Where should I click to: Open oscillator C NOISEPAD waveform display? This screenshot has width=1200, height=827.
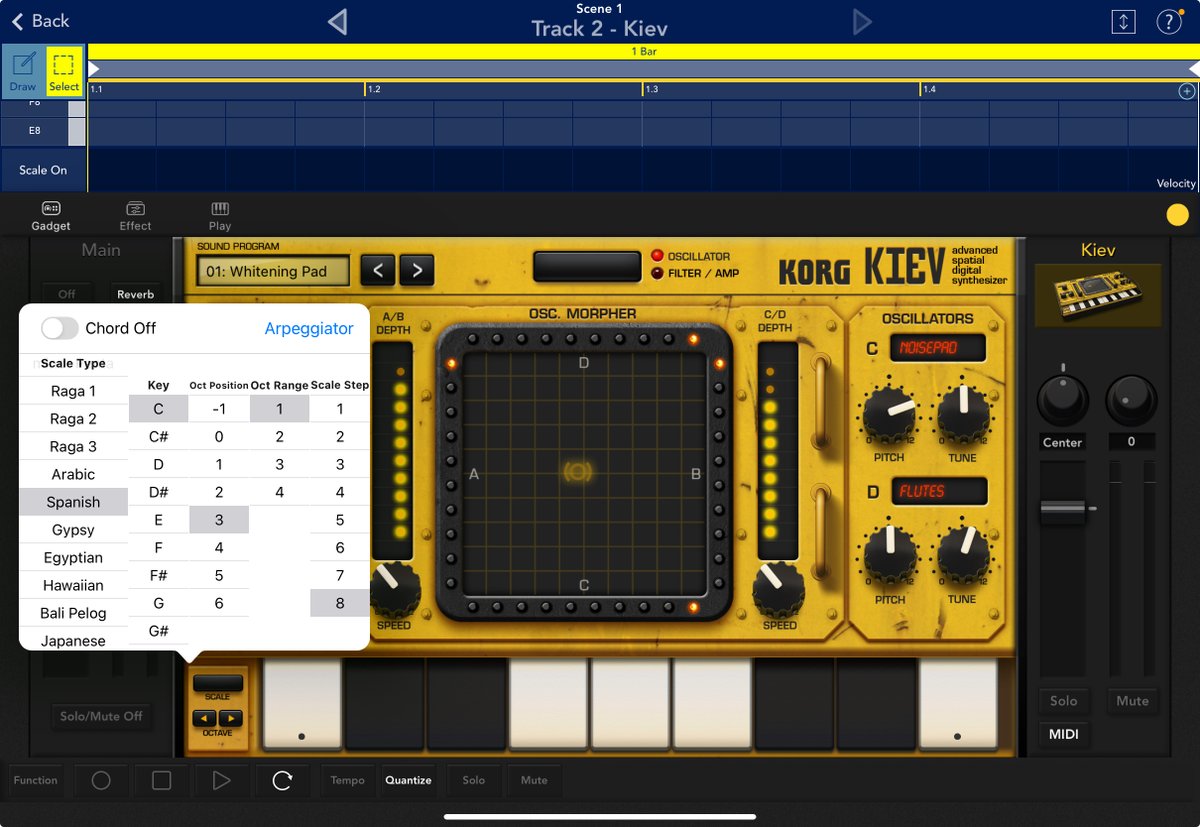pos(939,348)
